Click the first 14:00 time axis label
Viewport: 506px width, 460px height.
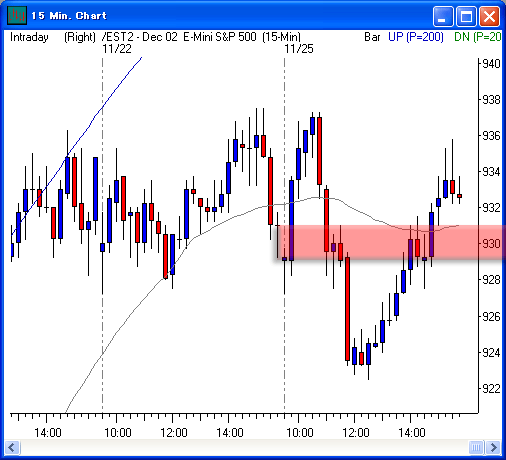48,433
